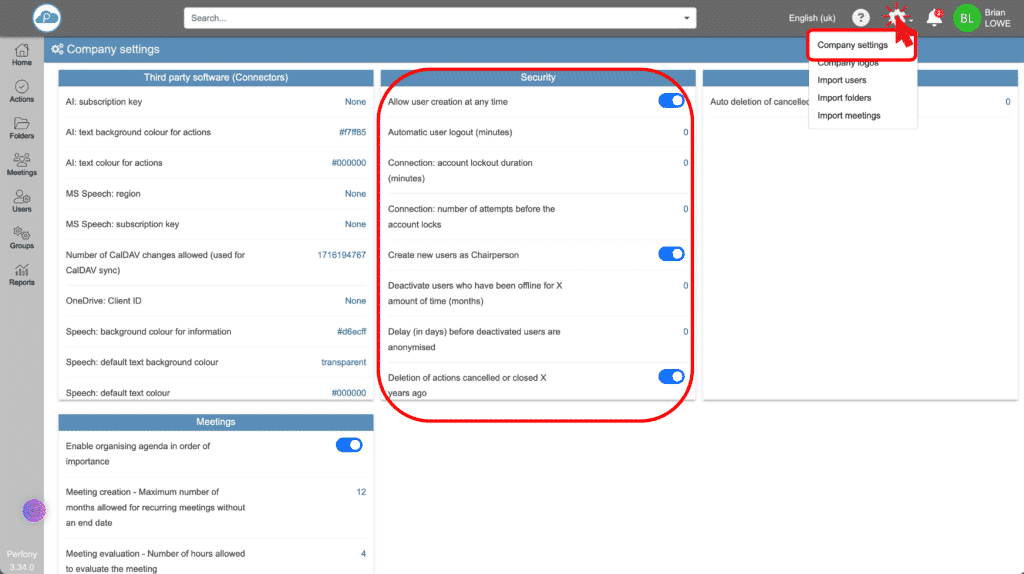Choose Import meetings menu entry

pos(848,115)
